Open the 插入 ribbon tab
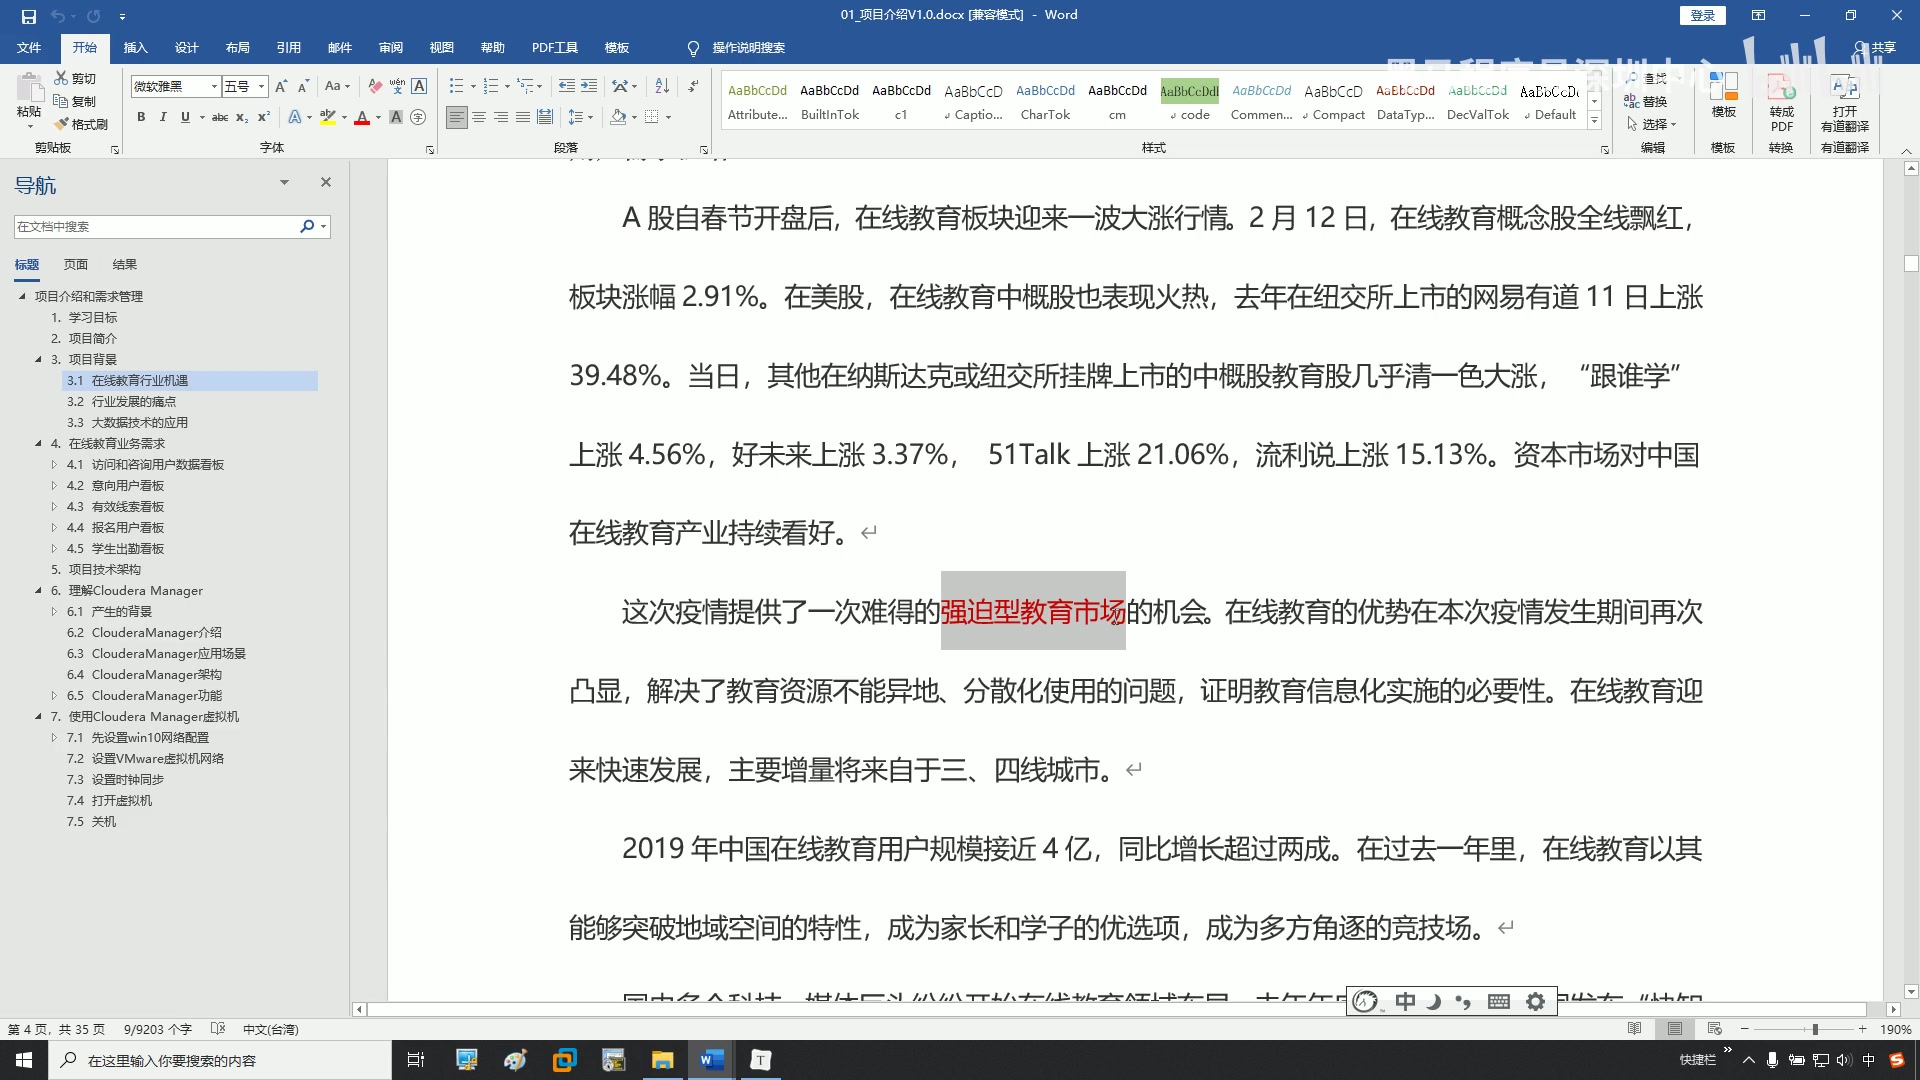This screenshot has height=1080, width=1920. tap(135, 47)
